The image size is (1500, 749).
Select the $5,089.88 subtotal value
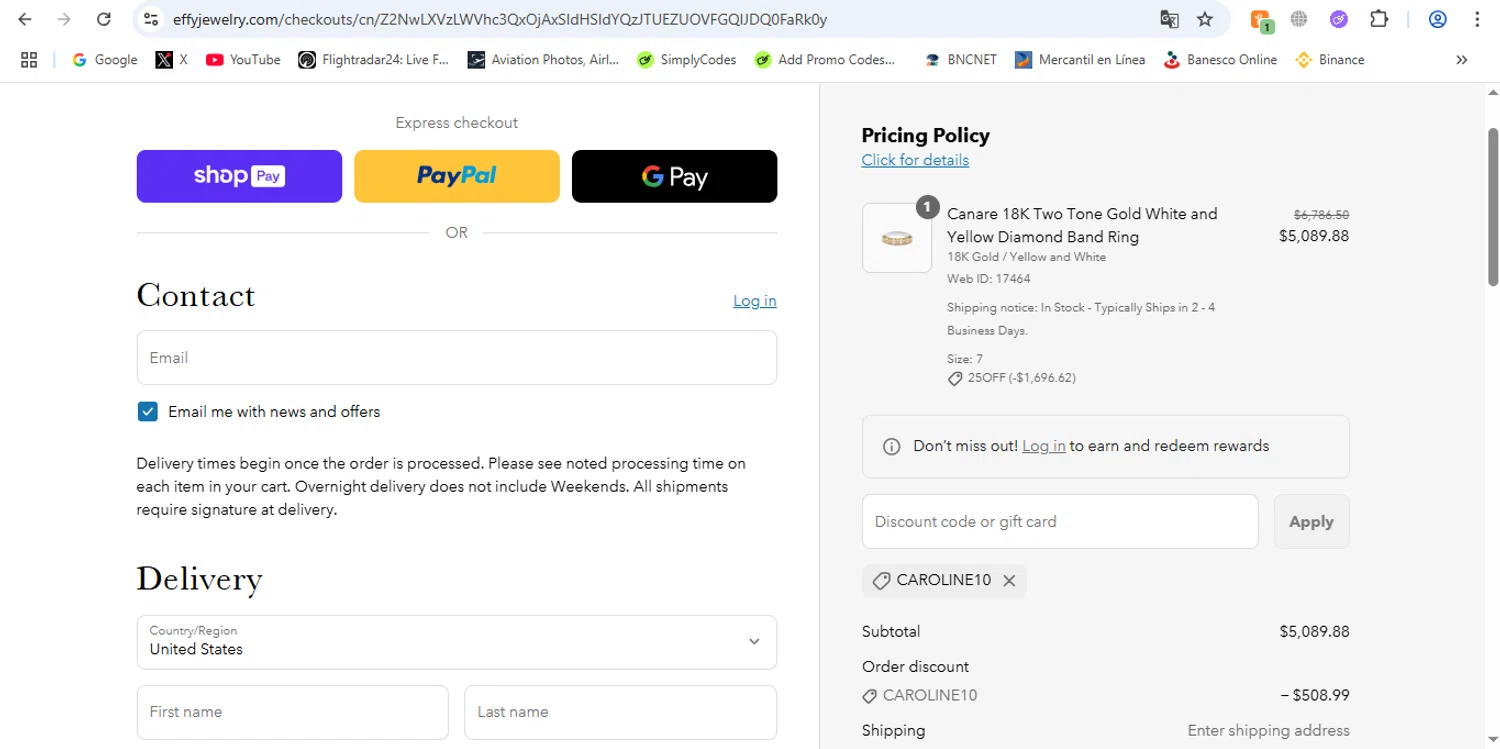tap(1314, 632)
